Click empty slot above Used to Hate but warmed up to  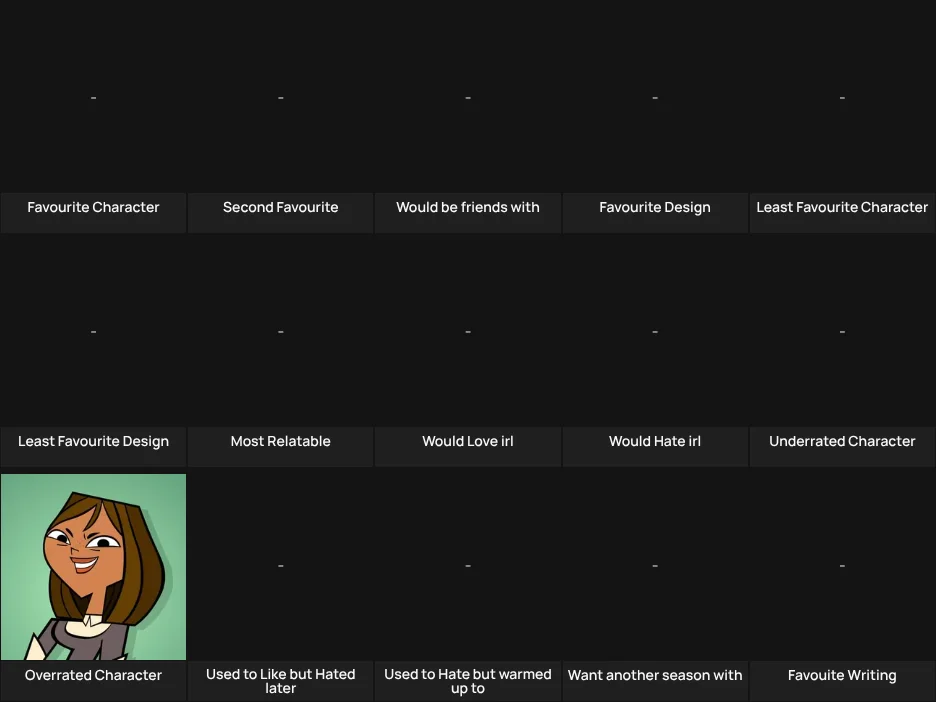pyautogui.click(x=468, y=565)
